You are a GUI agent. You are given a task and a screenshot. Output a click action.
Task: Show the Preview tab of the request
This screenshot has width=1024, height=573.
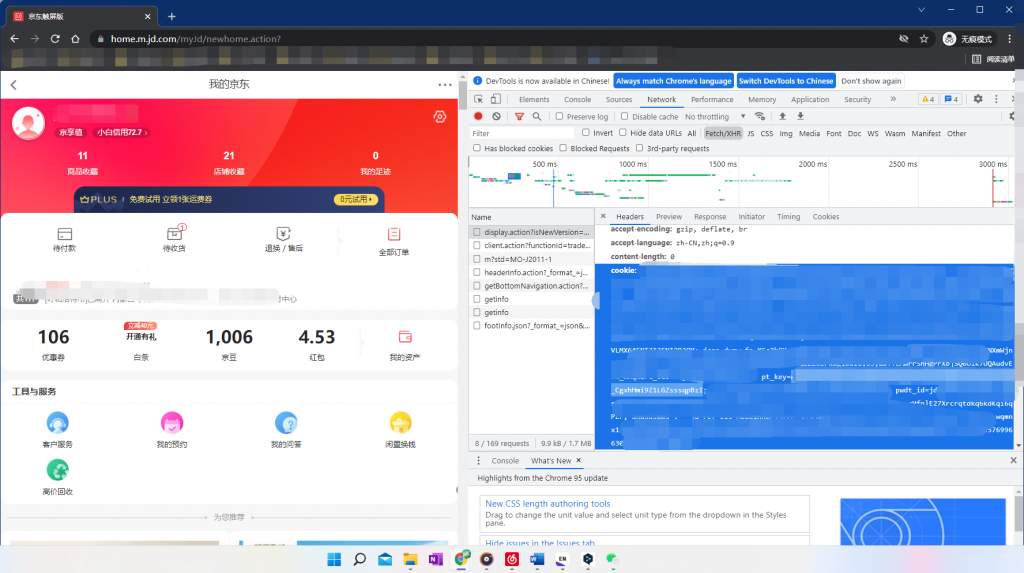tap(669, 216)
